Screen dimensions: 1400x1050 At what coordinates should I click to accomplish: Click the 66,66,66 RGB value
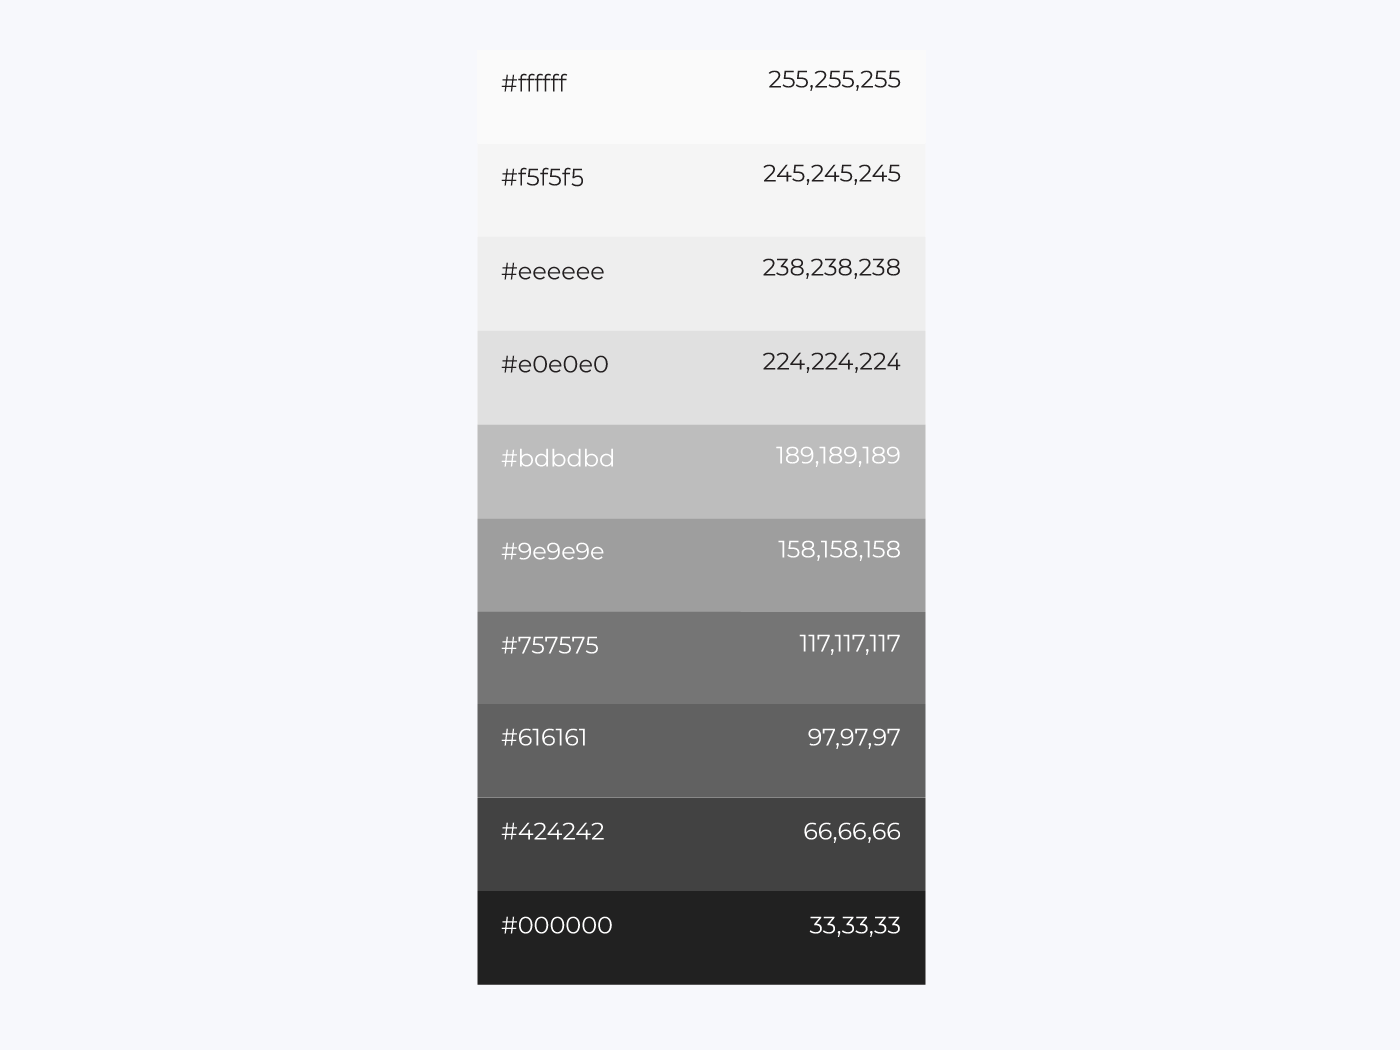click(852, 832)
